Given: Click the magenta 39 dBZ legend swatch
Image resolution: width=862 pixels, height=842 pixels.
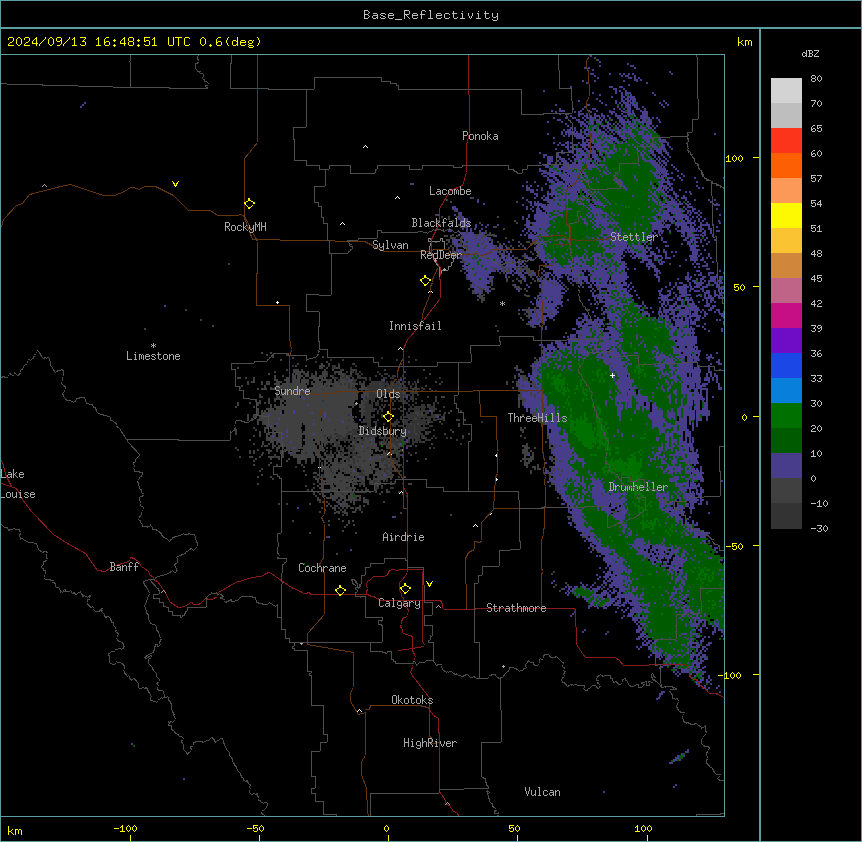Looking at the screenshot, I should (786, 315).
